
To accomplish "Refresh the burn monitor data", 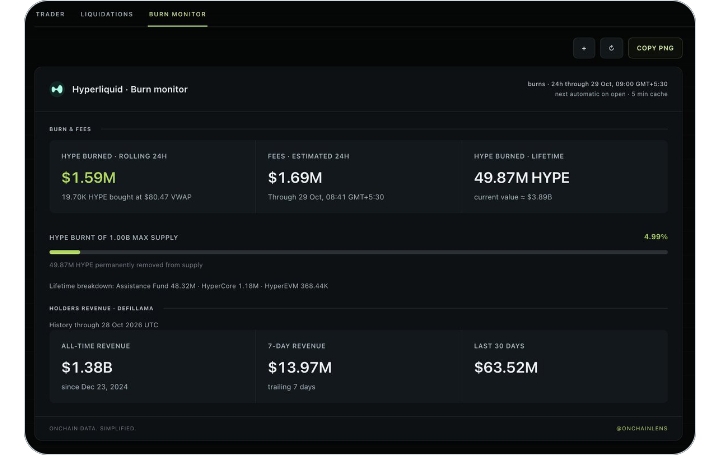I will click(611, 48).
